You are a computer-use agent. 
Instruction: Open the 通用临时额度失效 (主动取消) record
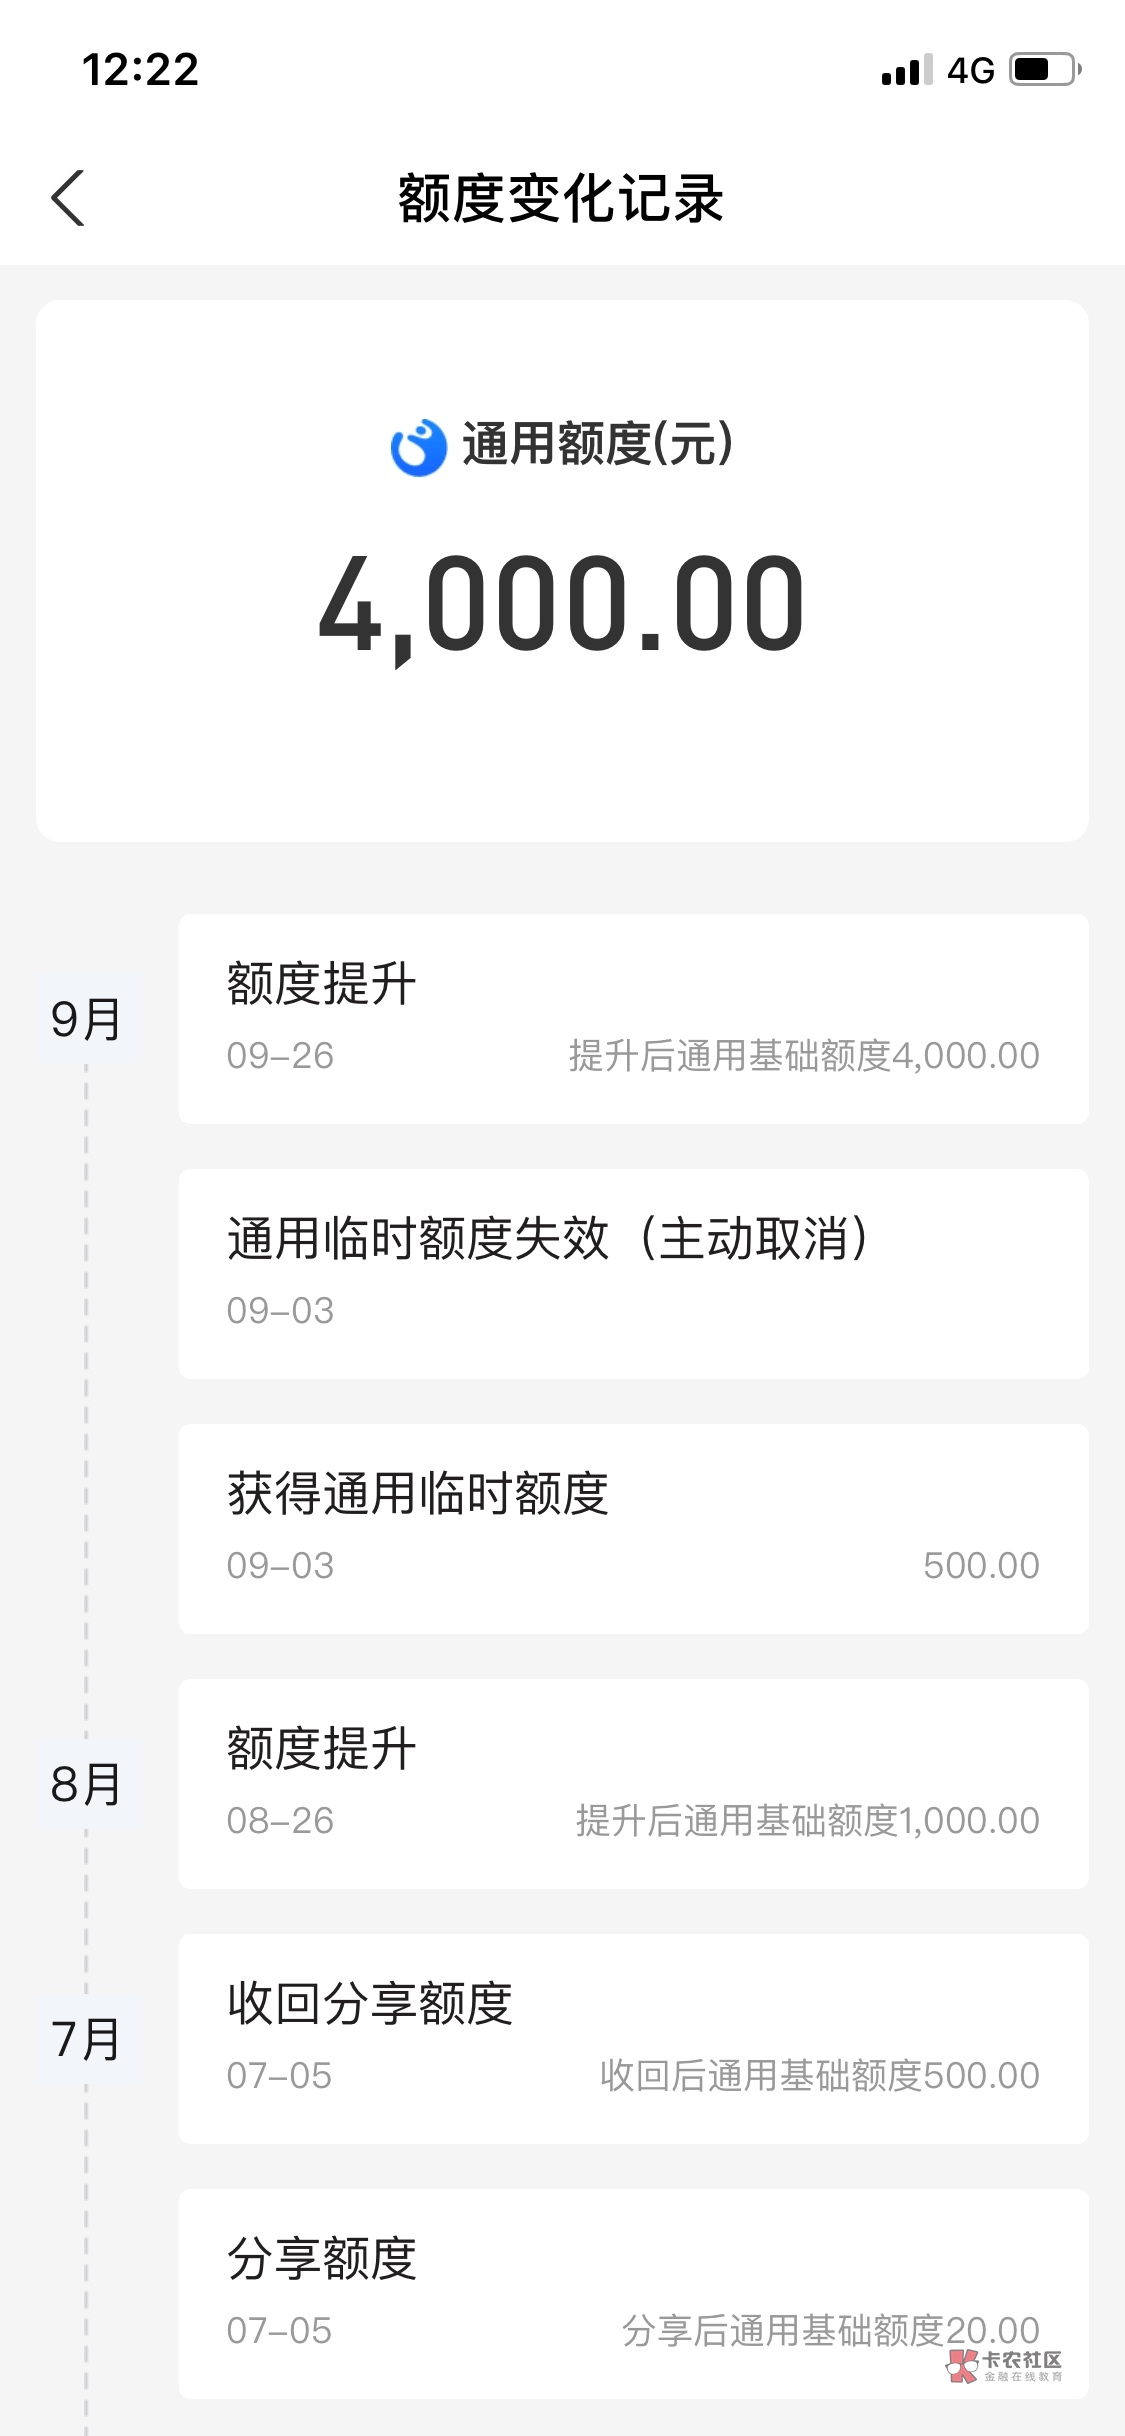[633, 1273]
